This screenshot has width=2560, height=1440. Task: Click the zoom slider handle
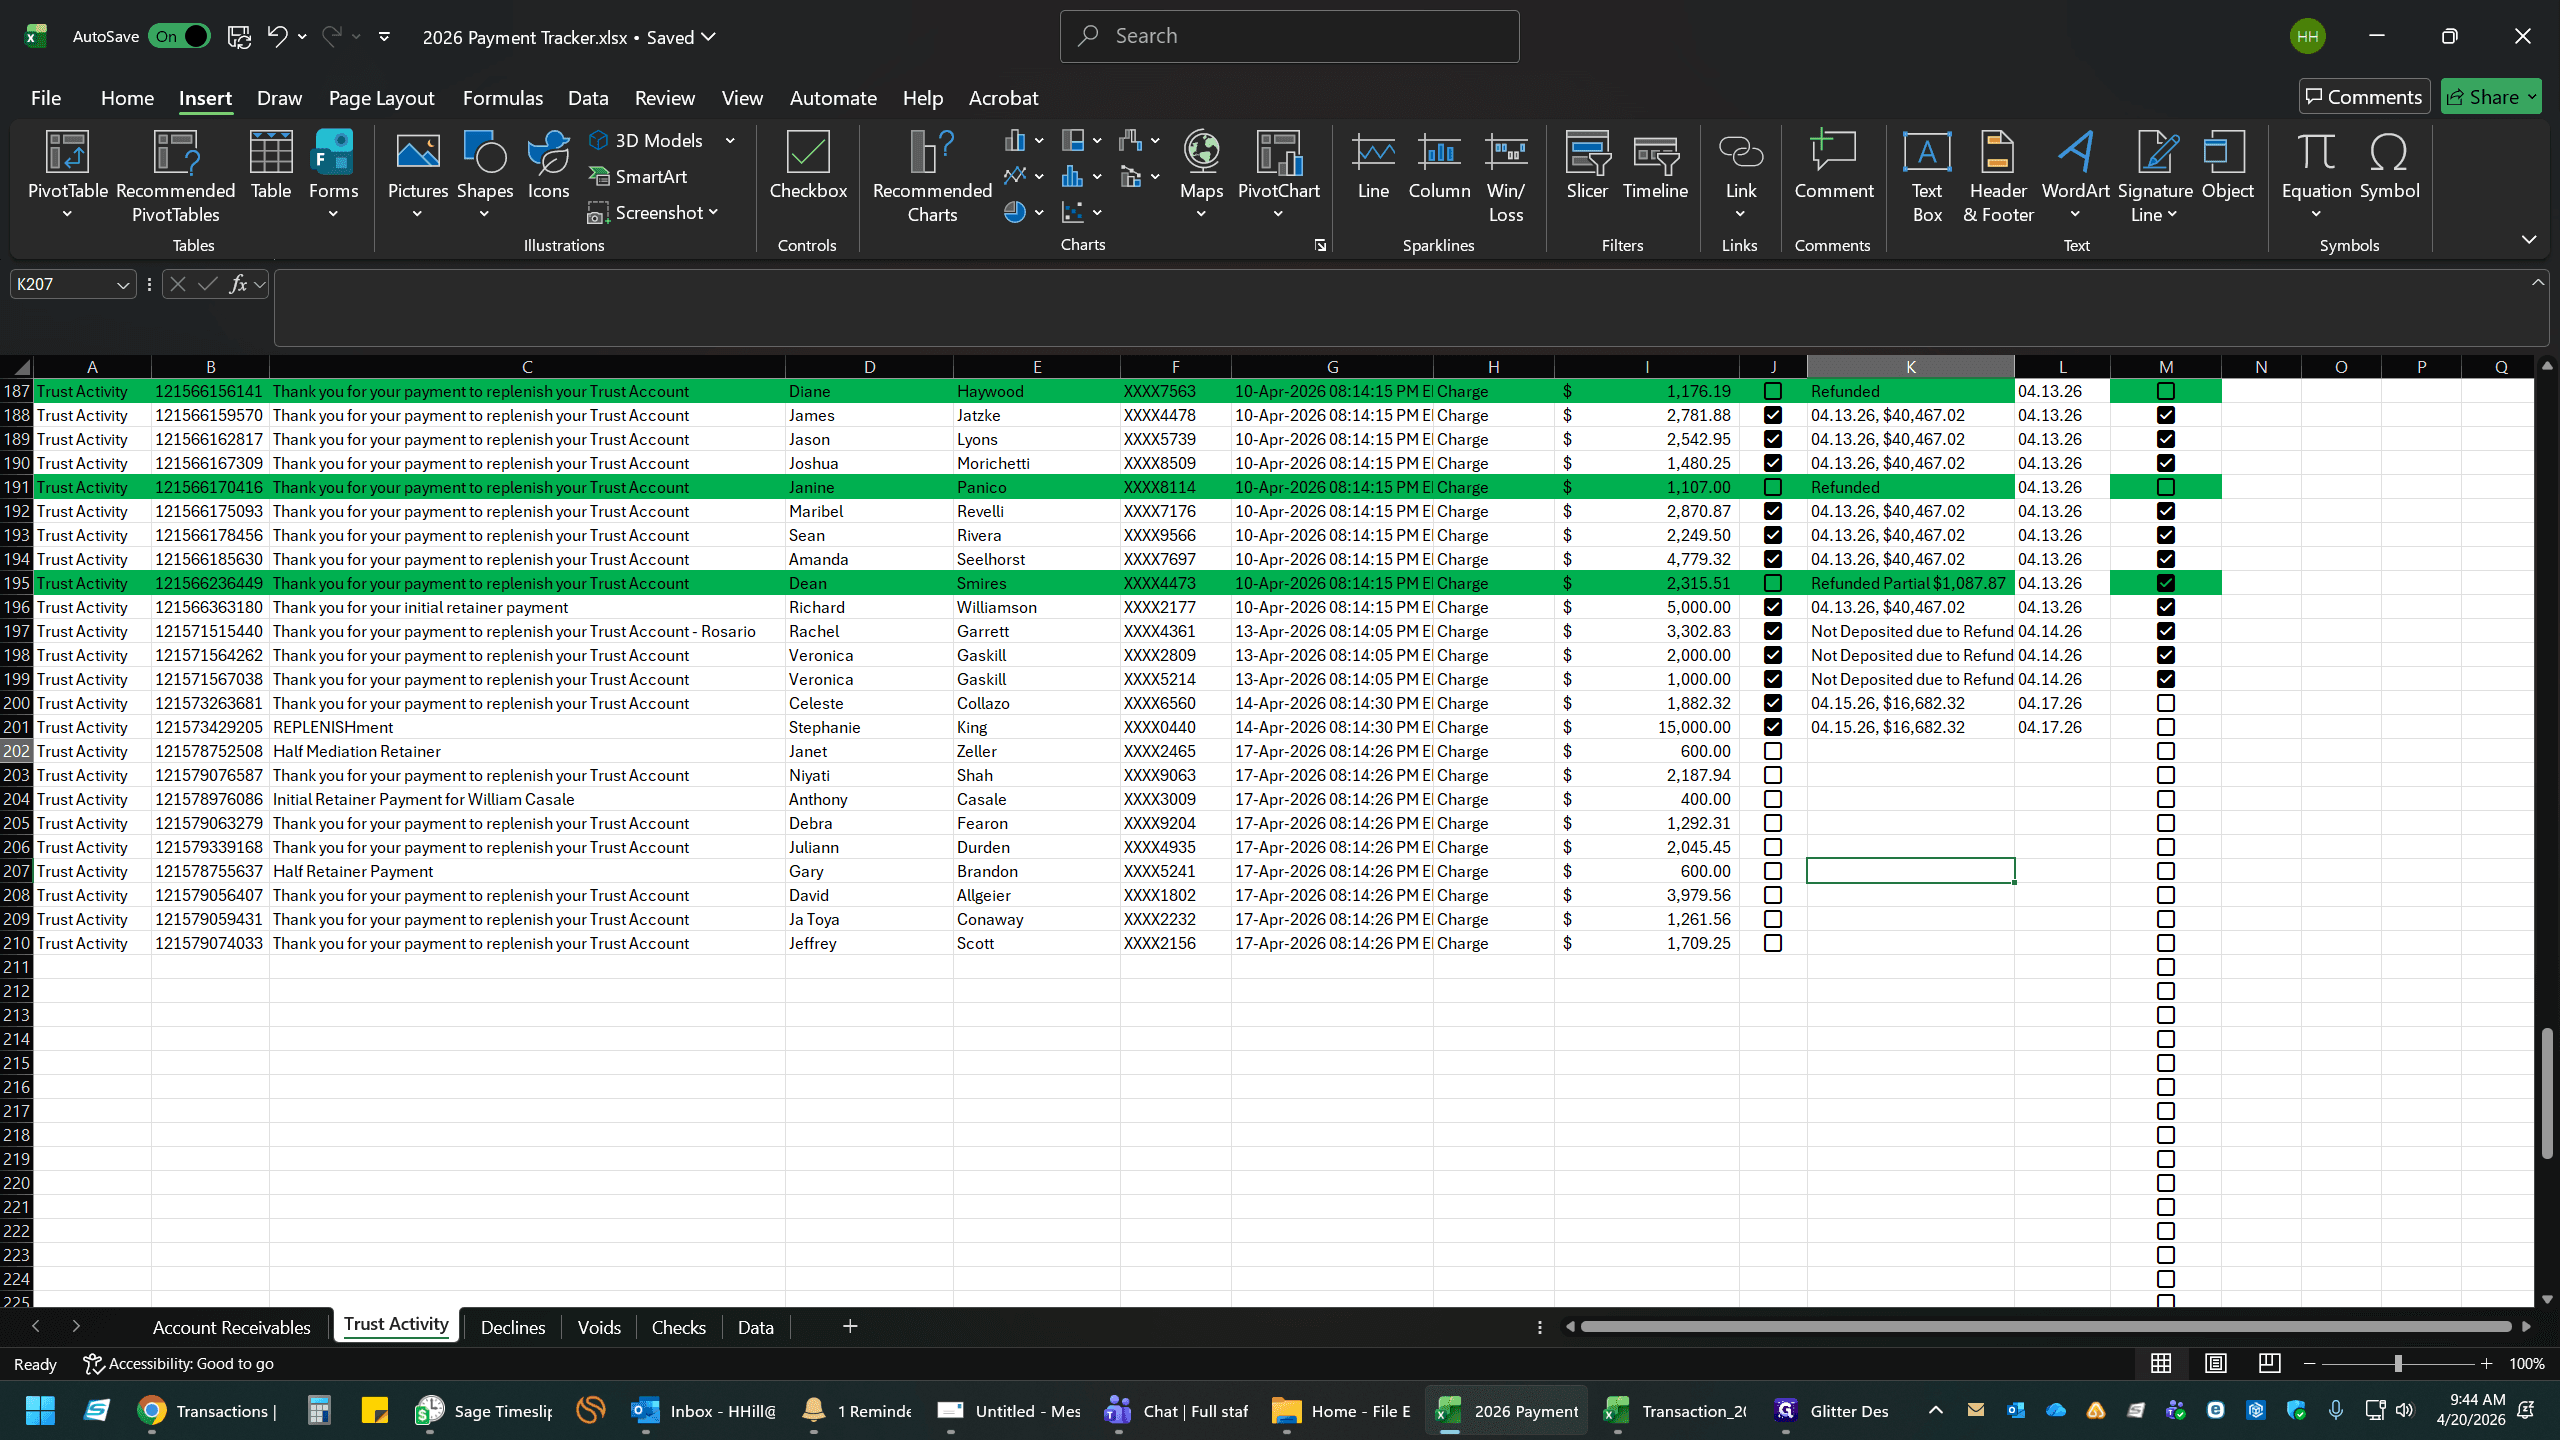pyautogui.click(x=2398, y=1363)
